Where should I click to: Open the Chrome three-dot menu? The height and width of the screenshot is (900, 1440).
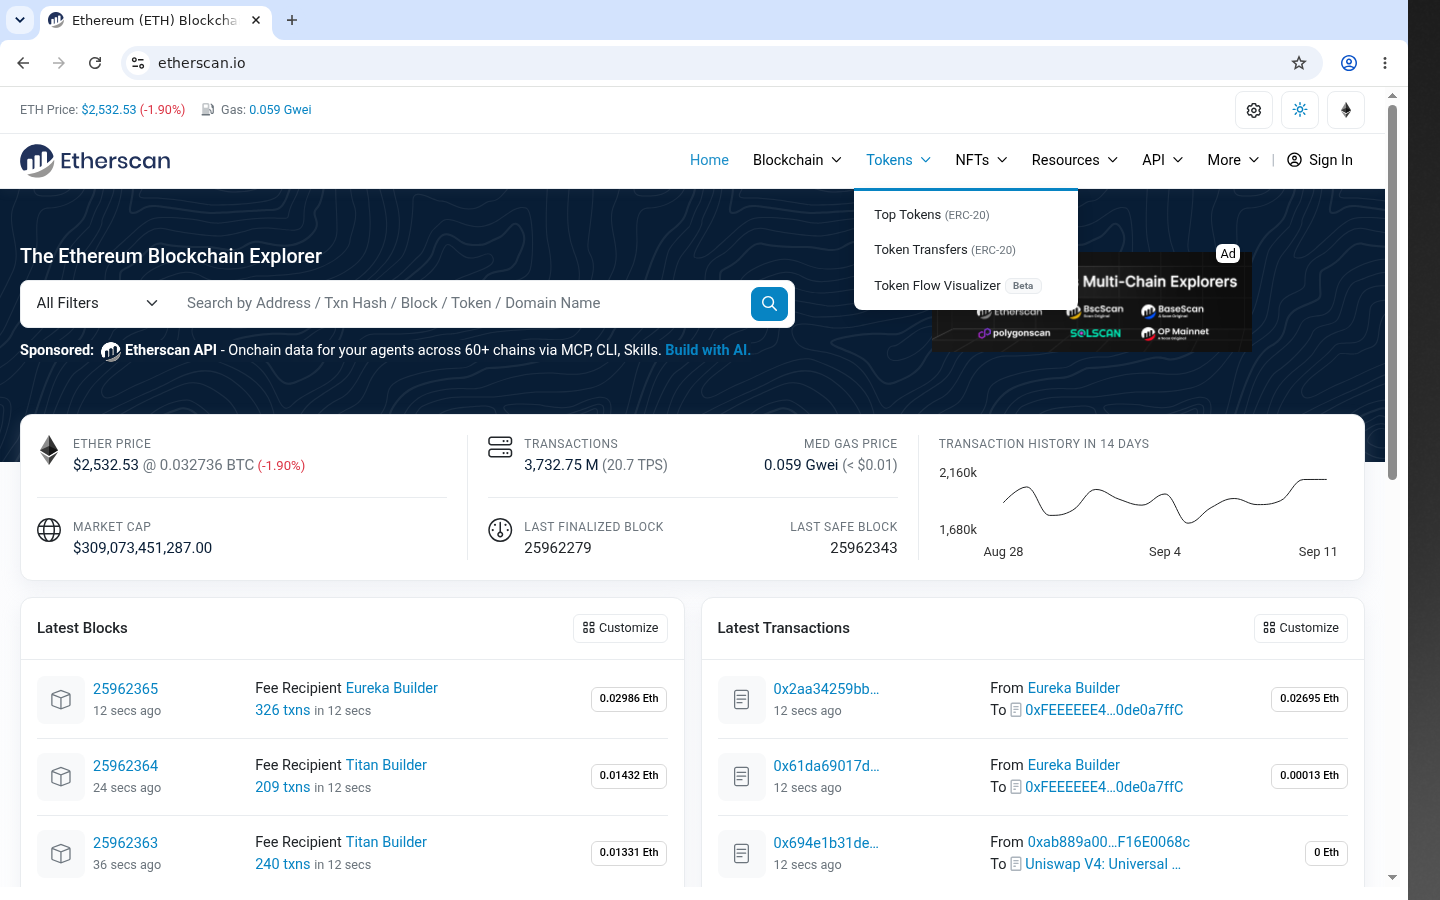(1385, 63)
